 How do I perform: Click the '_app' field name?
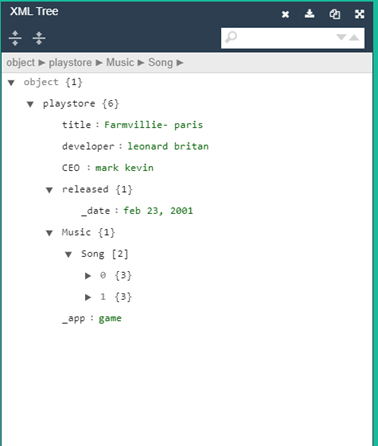coord(74,319)
